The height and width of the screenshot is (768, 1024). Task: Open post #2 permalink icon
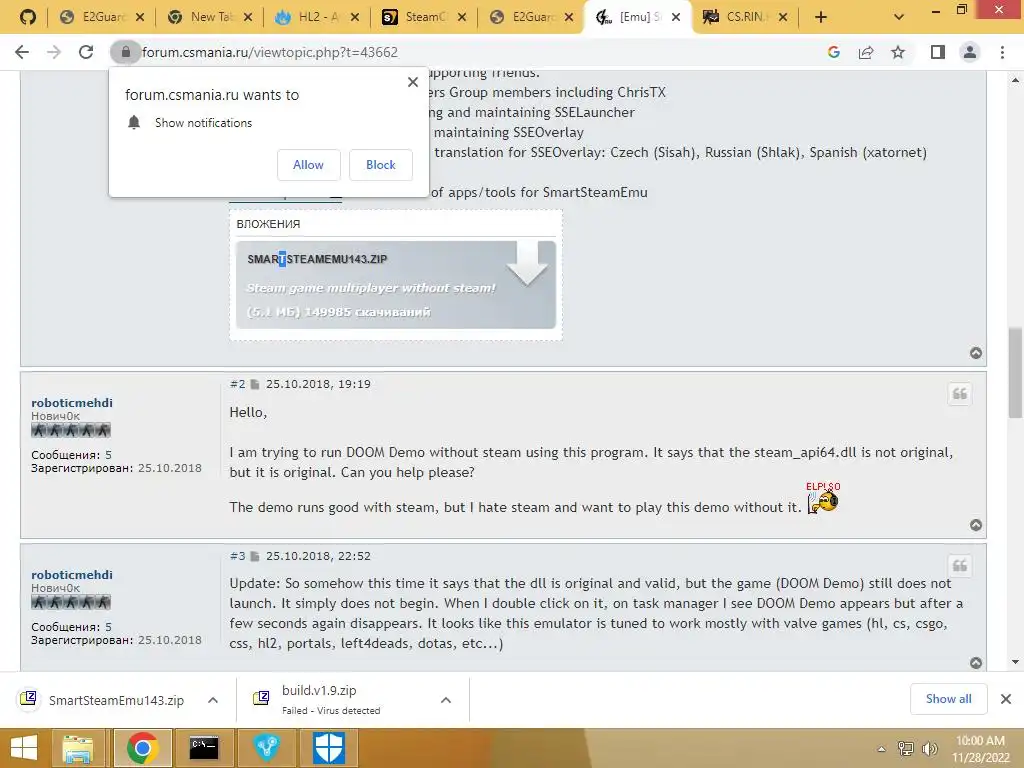(255, 384)
